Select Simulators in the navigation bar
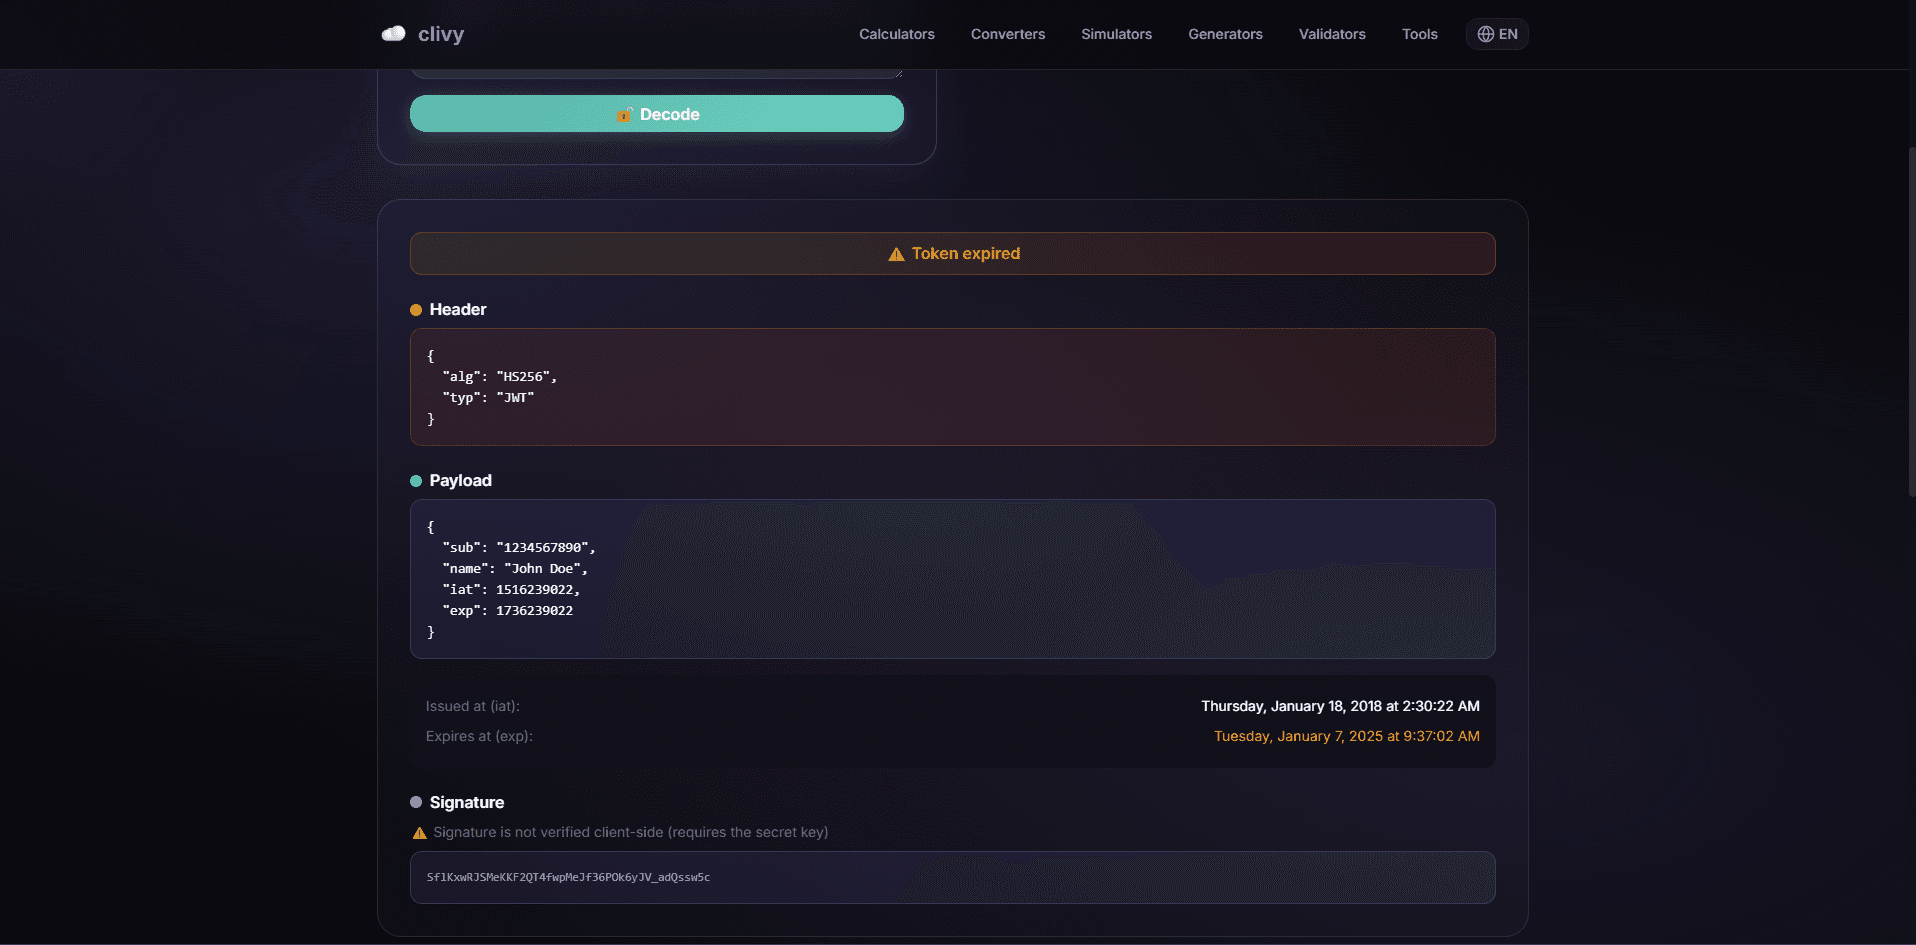Viewport: 1916px width, 945px height. click(x=1116, y=33)
